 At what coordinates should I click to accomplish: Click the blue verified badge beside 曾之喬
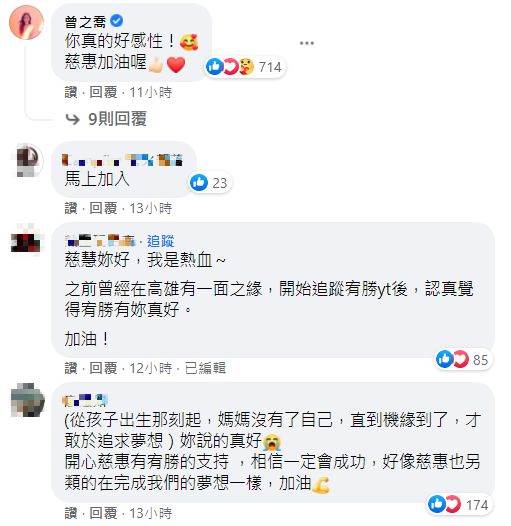tap(116, 21)
